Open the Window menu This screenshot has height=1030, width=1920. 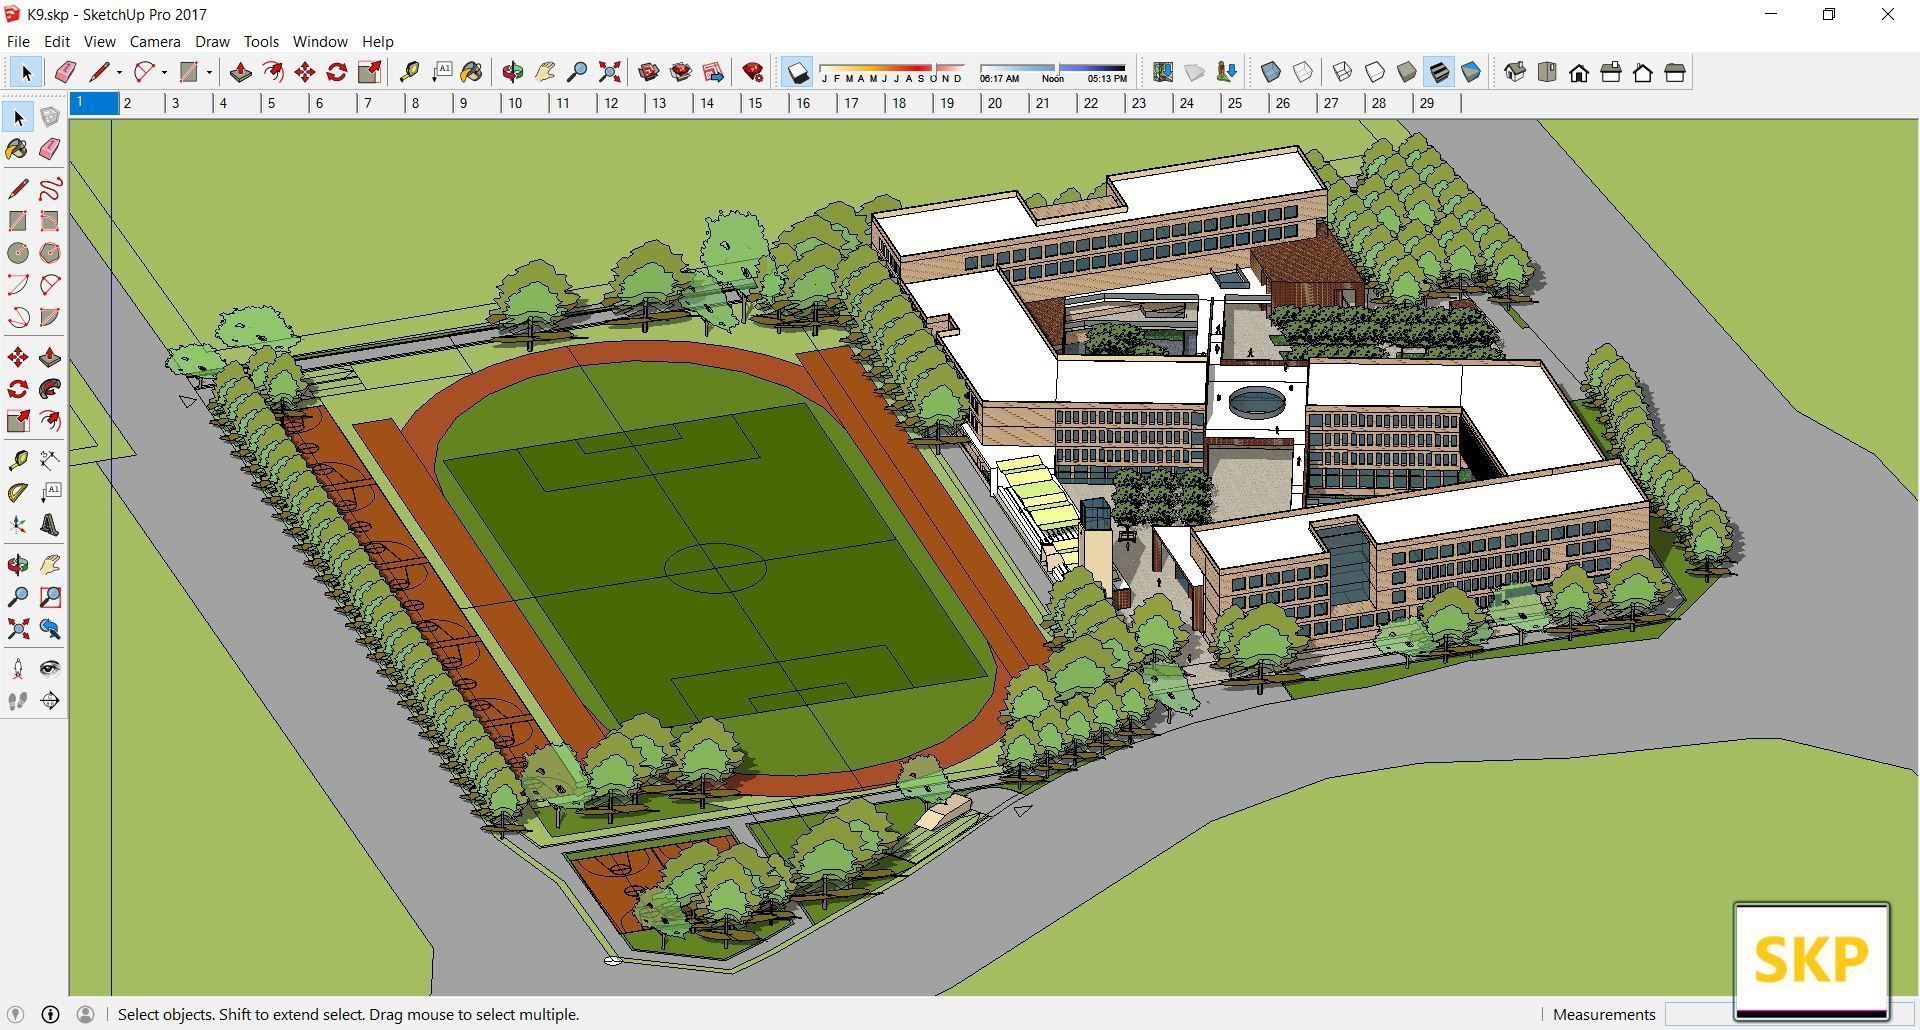320,41
